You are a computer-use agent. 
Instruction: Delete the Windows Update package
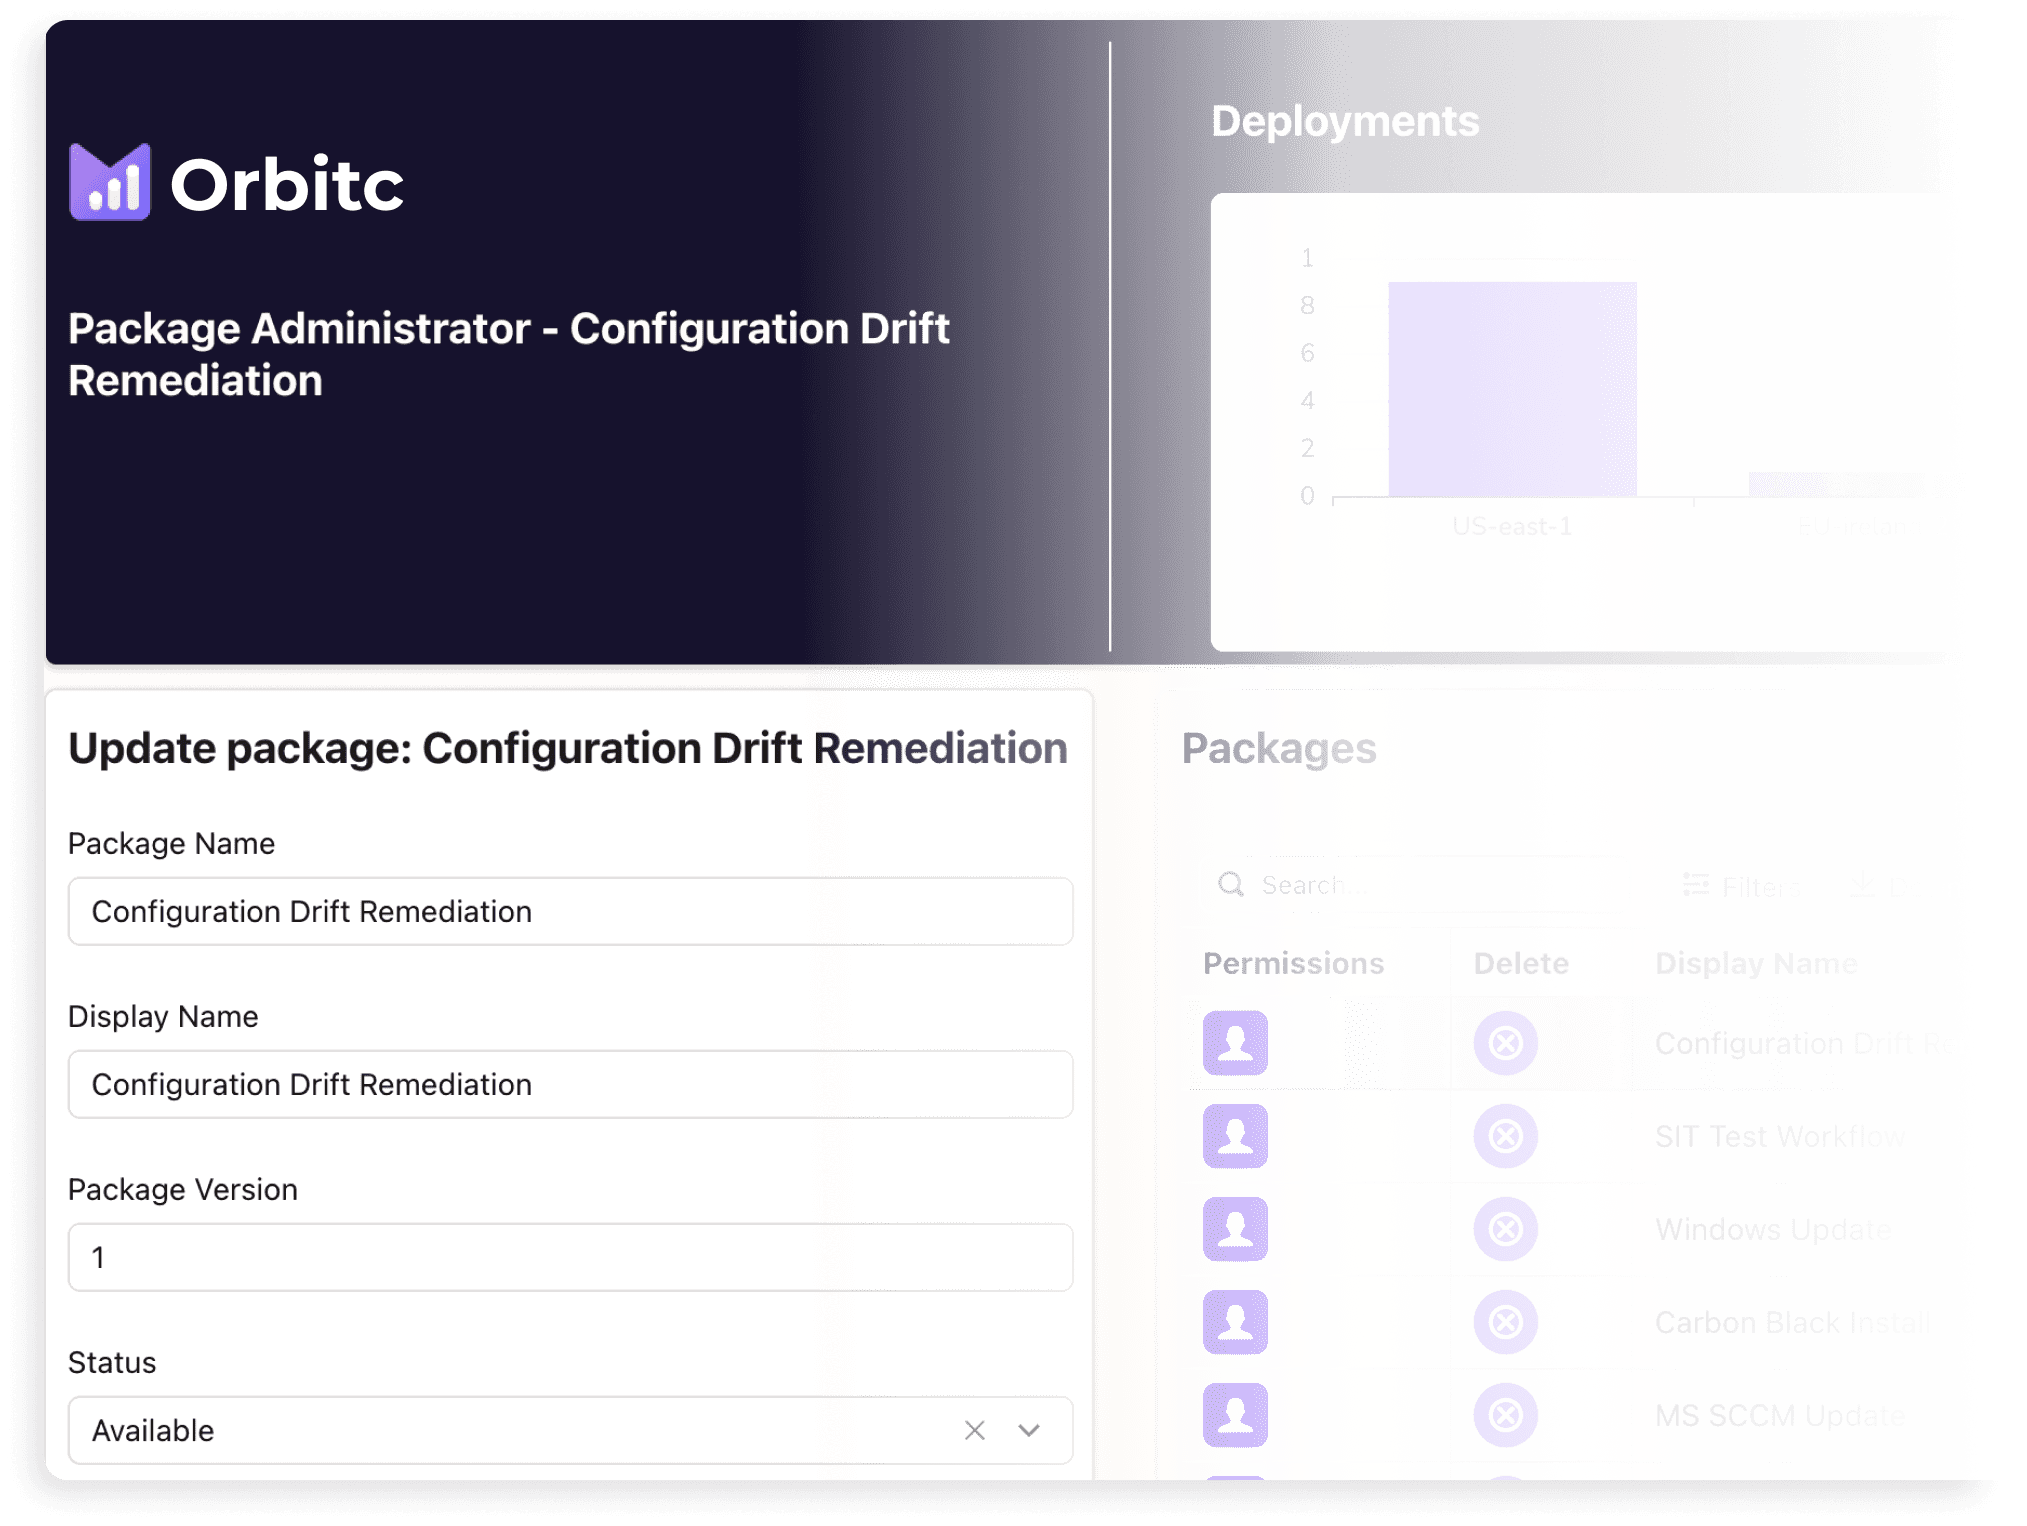(x=1504, y=1230)
